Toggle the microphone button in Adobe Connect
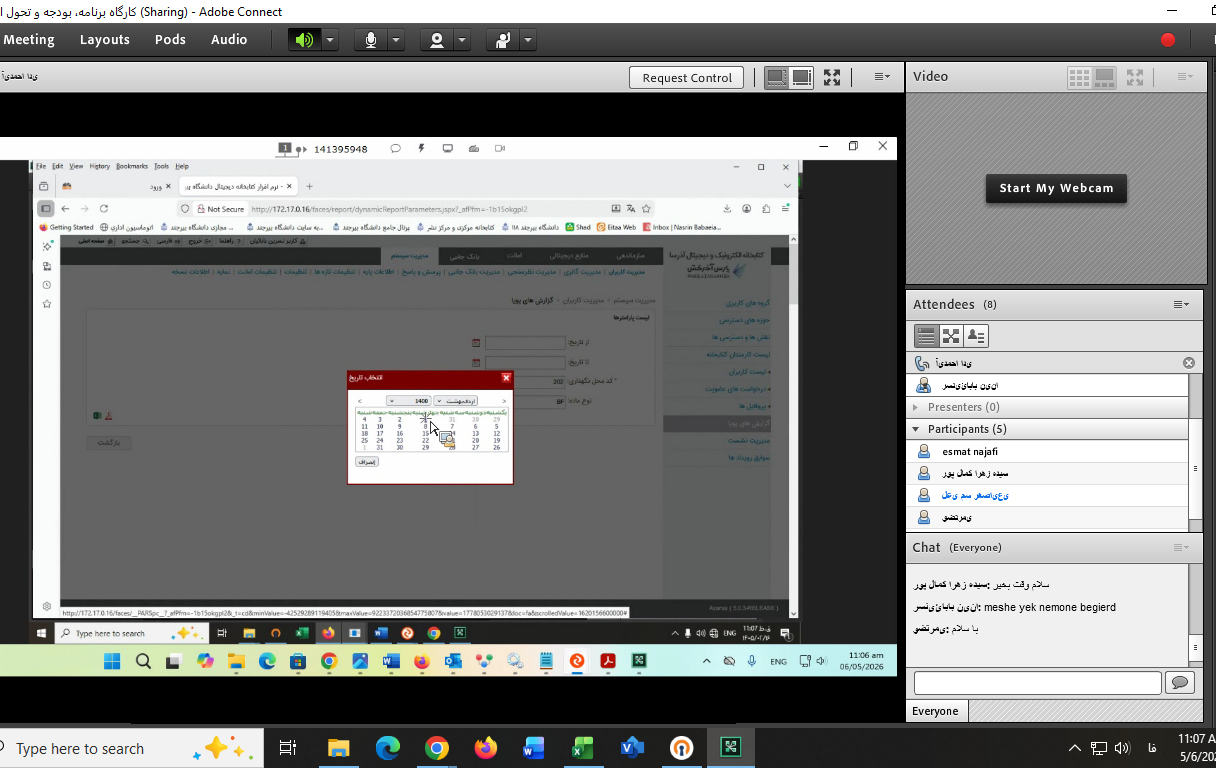1216x768 pixels. [x=371, y=40]
